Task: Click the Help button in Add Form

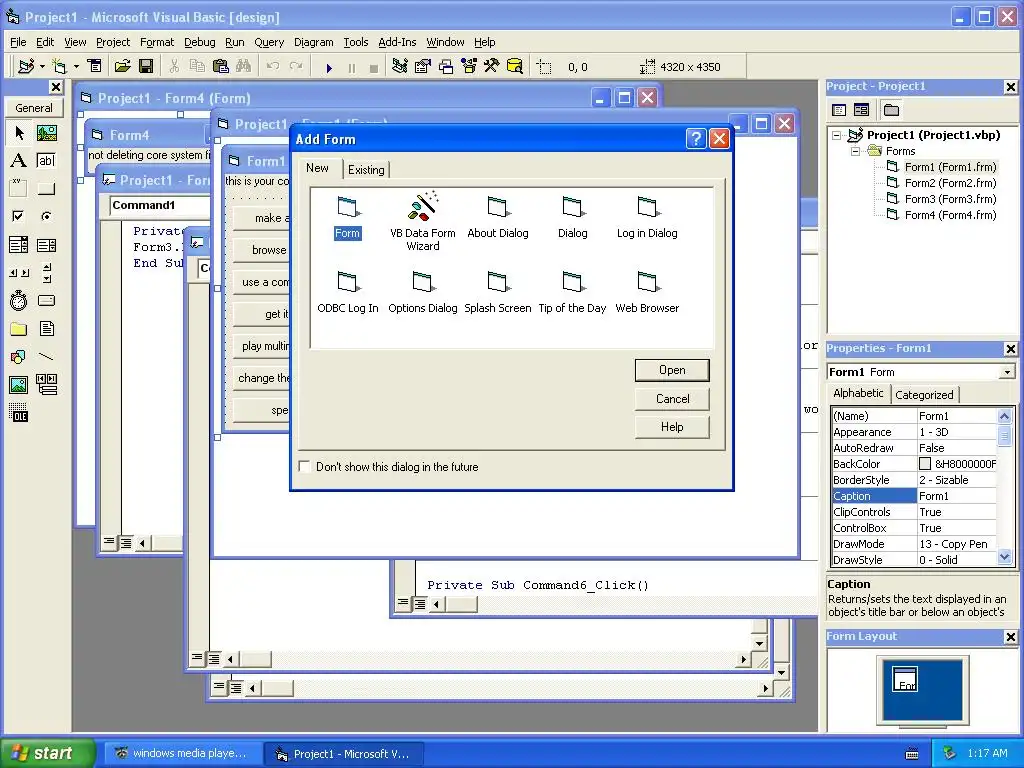Action: pyautogui.click(x=672, y=427)
